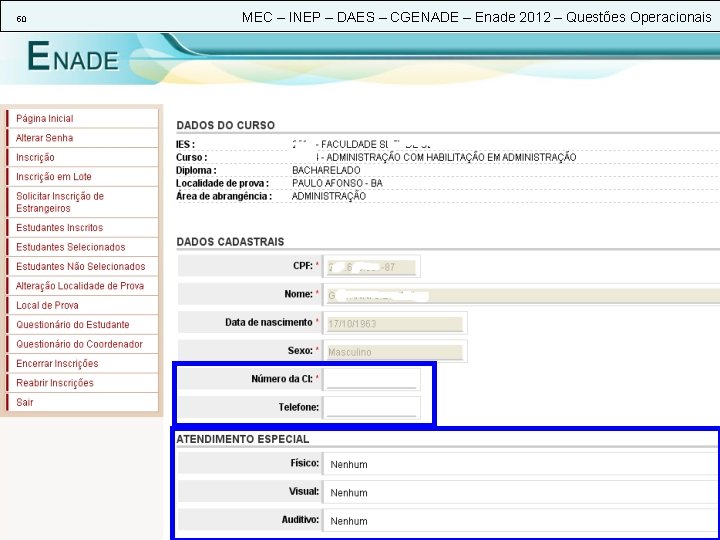Click the DADOS DO CURSO heading
Image resolution: width=720 pixels, height=540 pixels.
(225, 125)
